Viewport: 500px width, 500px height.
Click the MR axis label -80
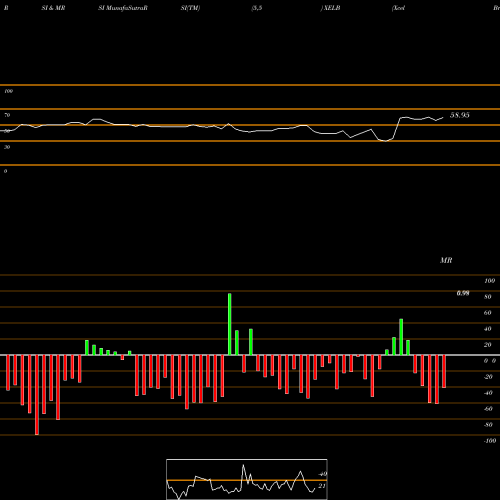488,425
